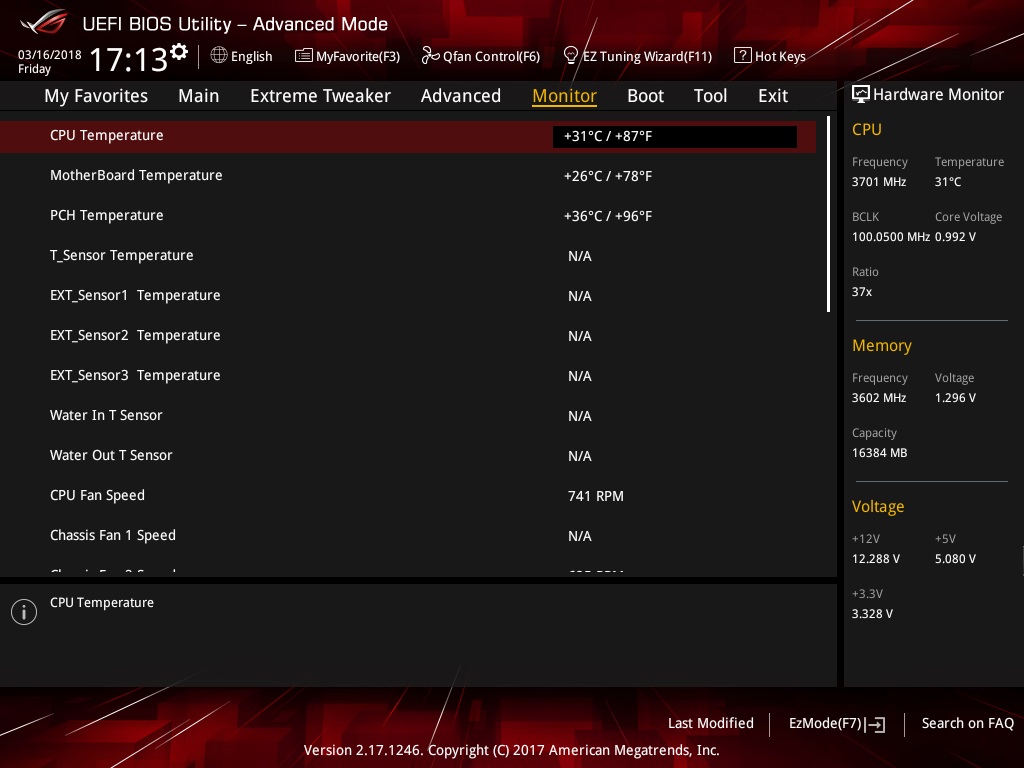Click the T_Sensor Temperature N/A value
The image size is (1024, 768).
click(x=580, y=256)
